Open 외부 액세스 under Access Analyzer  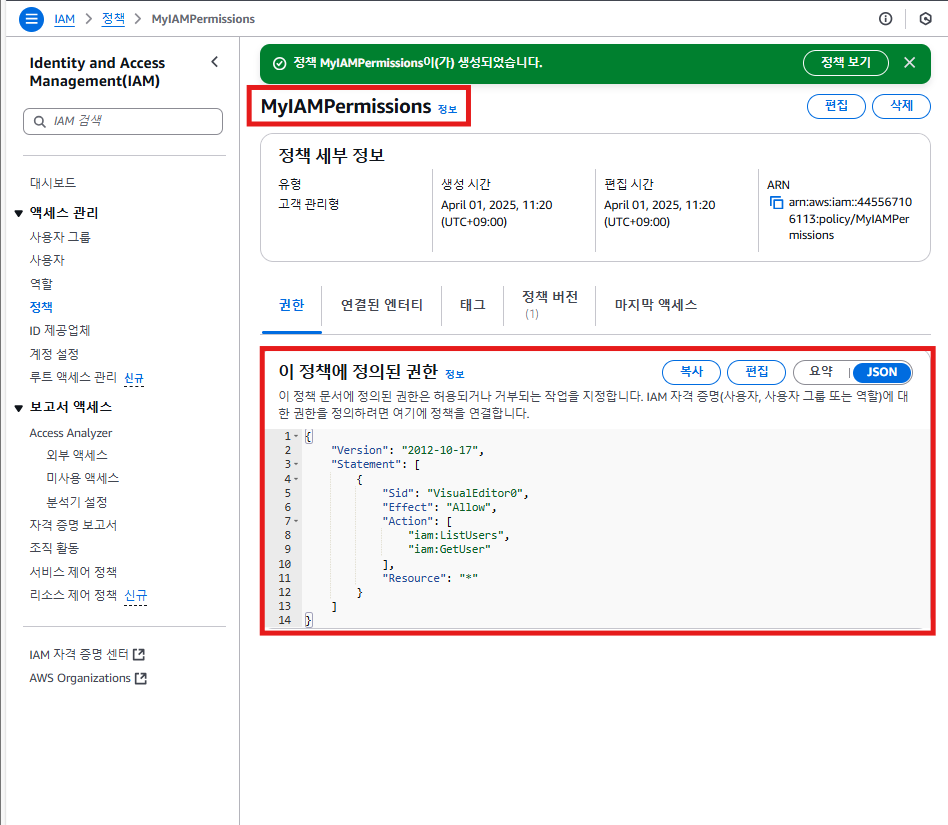point(77,455)
